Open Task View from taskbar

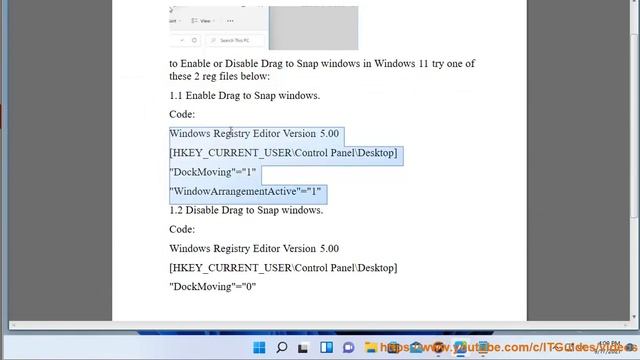303,348
